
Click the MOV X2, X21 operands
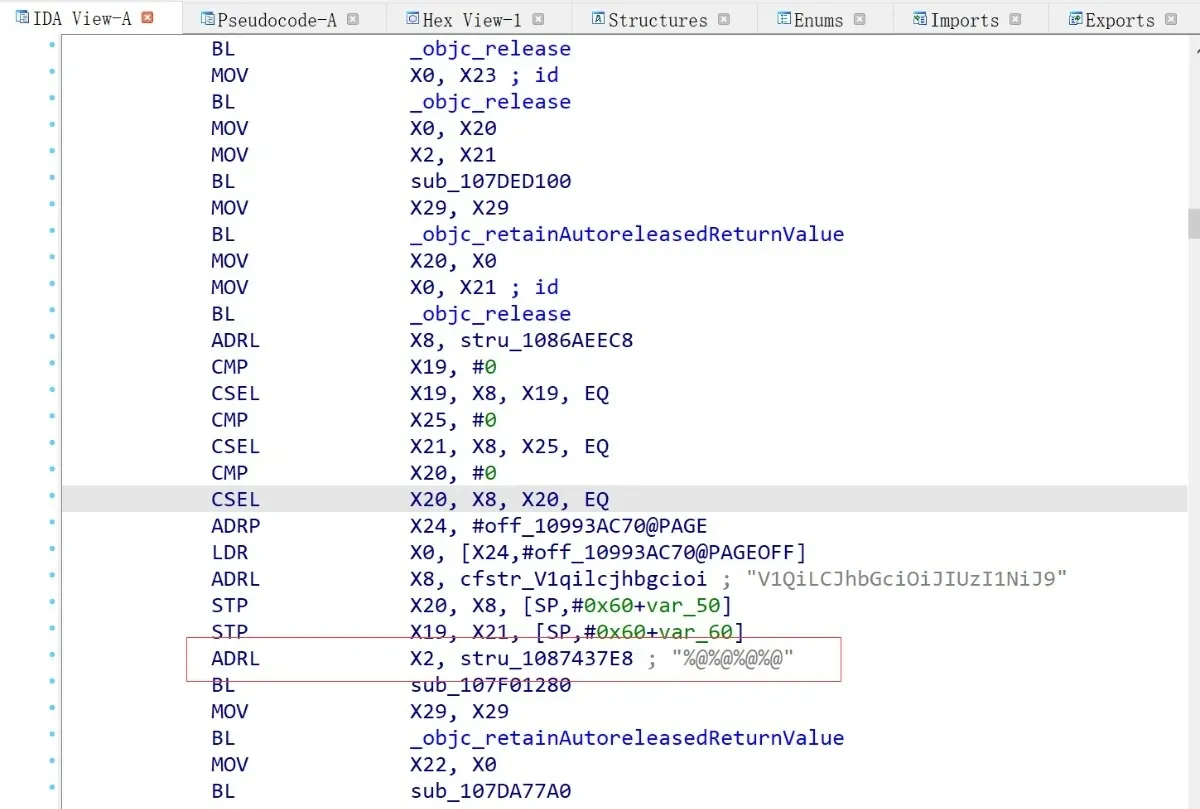coord(453,155)
